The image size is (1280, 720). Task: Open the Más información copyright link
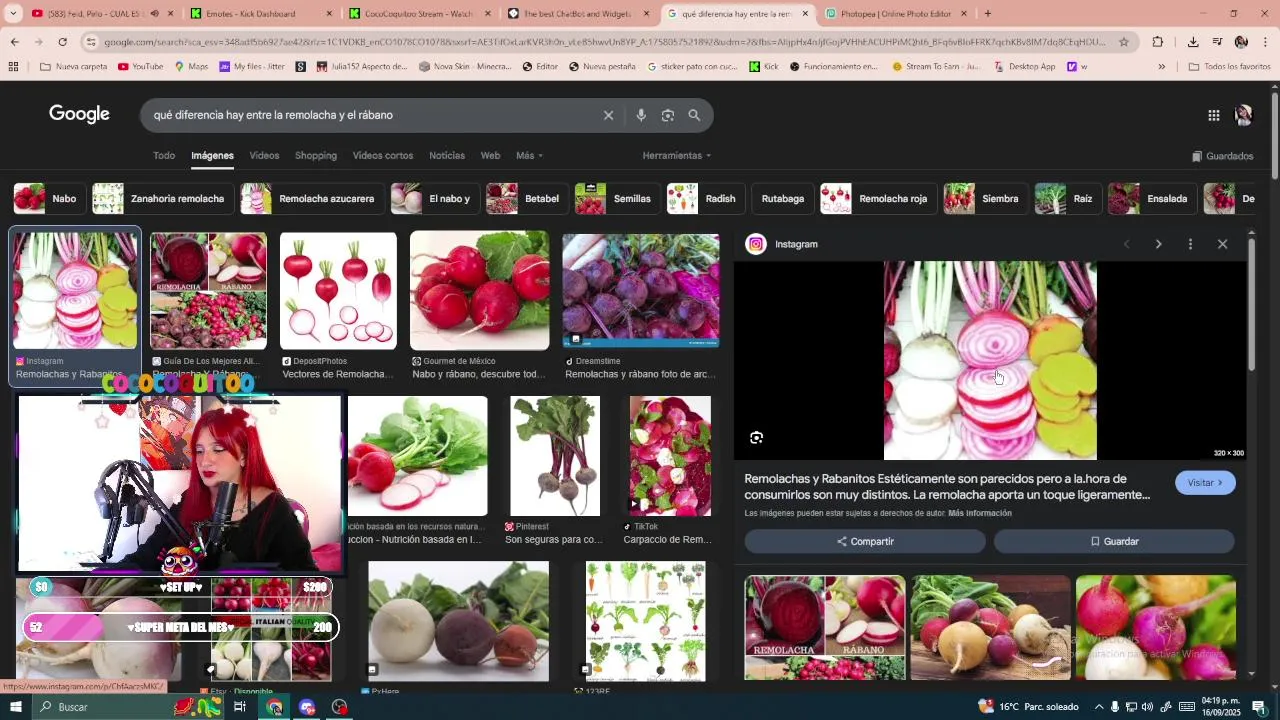pos(980,513)
